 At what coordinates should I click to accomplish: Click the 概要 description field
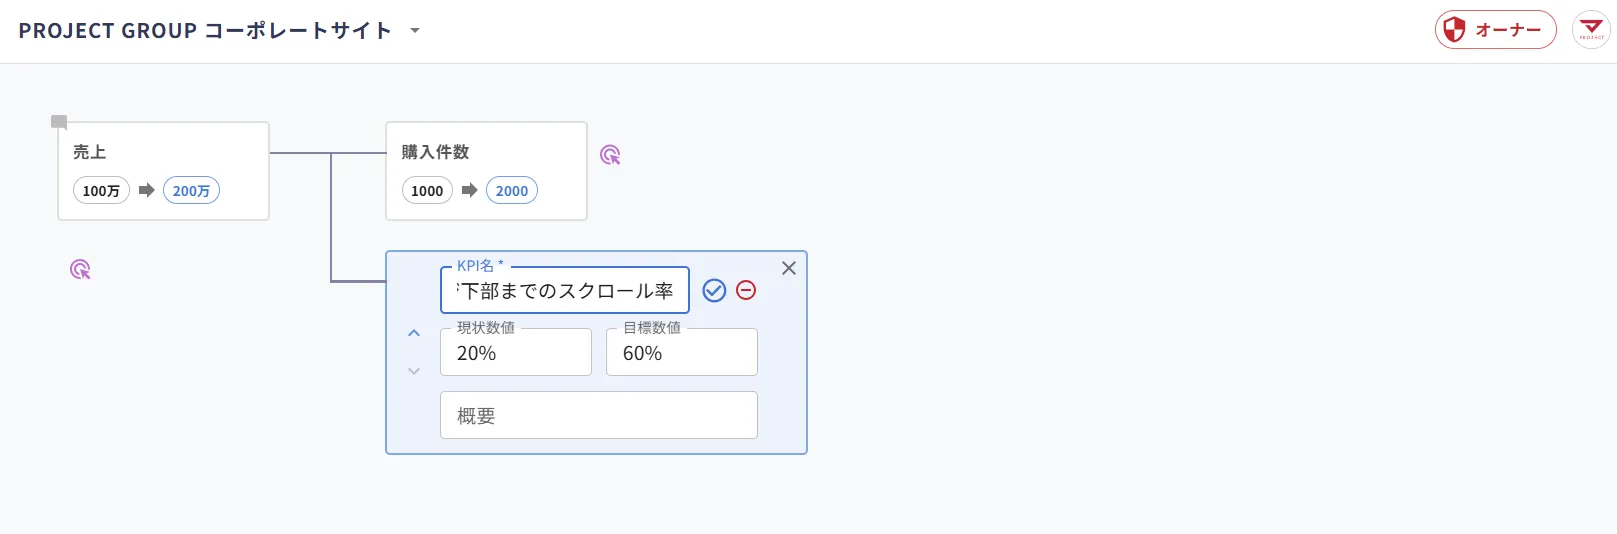[599, 415]
